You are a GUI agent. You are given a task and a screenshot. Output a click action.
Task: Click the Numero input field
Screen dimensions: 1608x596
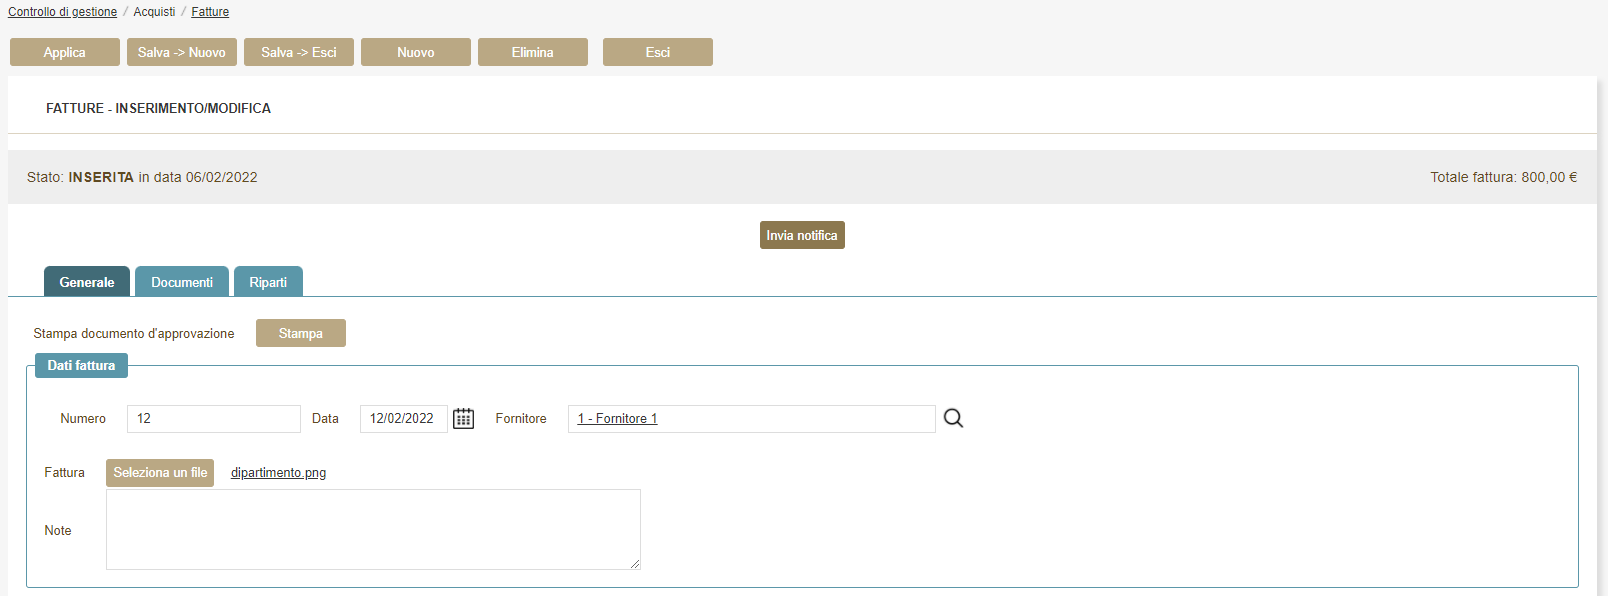[213, 419]
